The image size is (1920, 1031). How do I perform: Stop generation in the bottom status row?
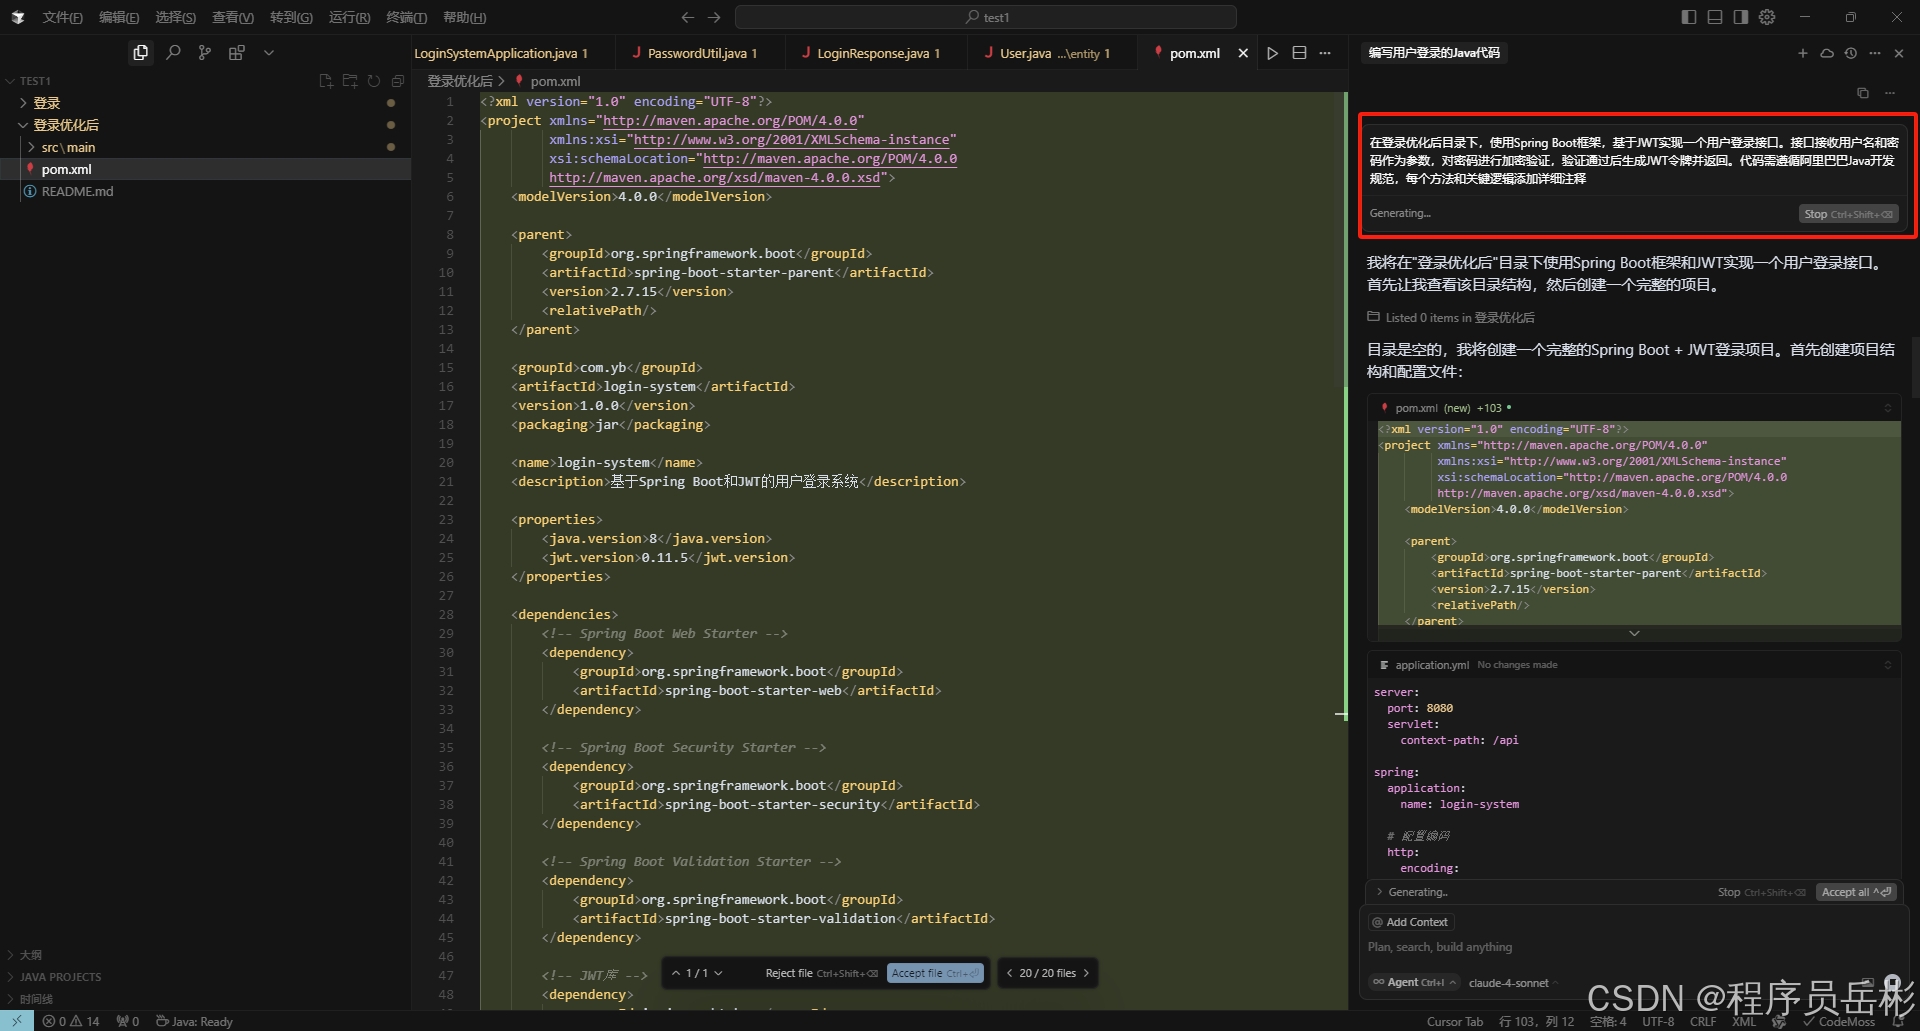[1761, 892]
